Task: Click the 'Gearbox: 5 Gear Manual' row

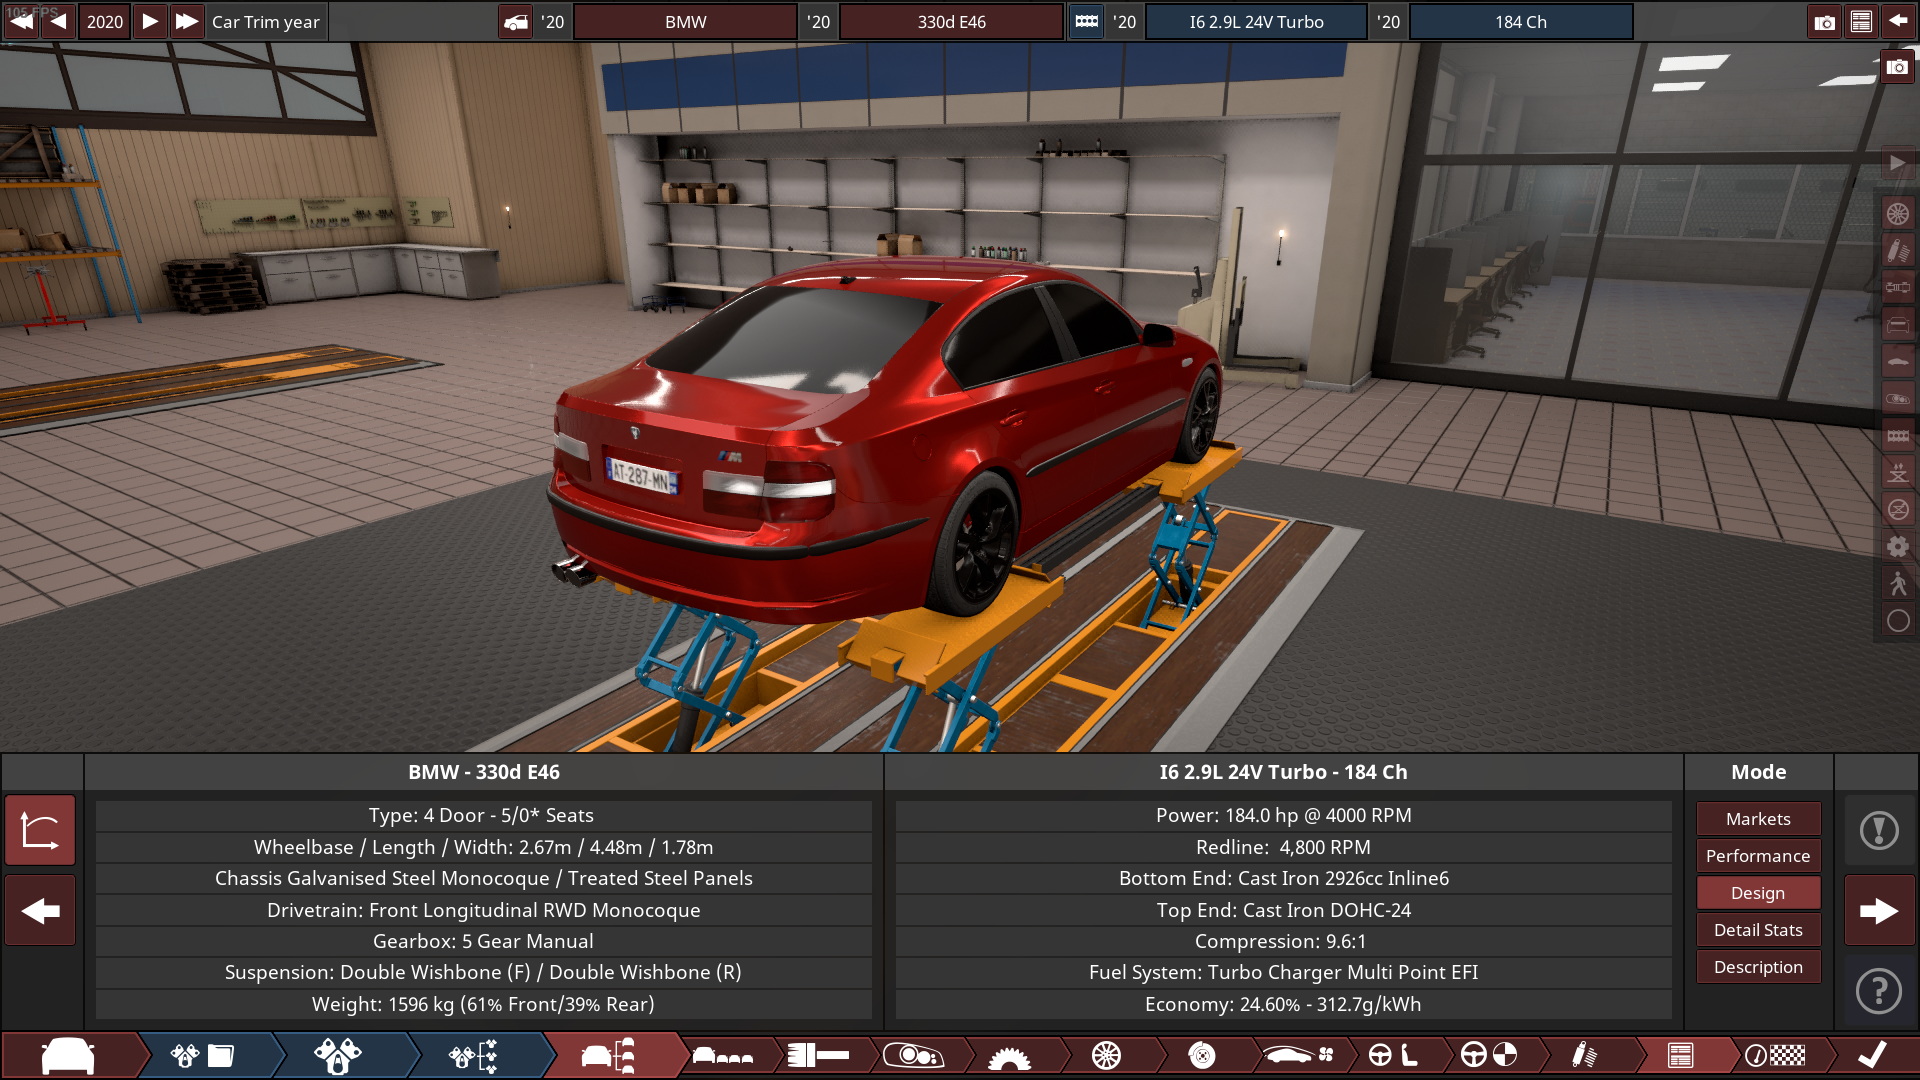Action: pos(483,941)
